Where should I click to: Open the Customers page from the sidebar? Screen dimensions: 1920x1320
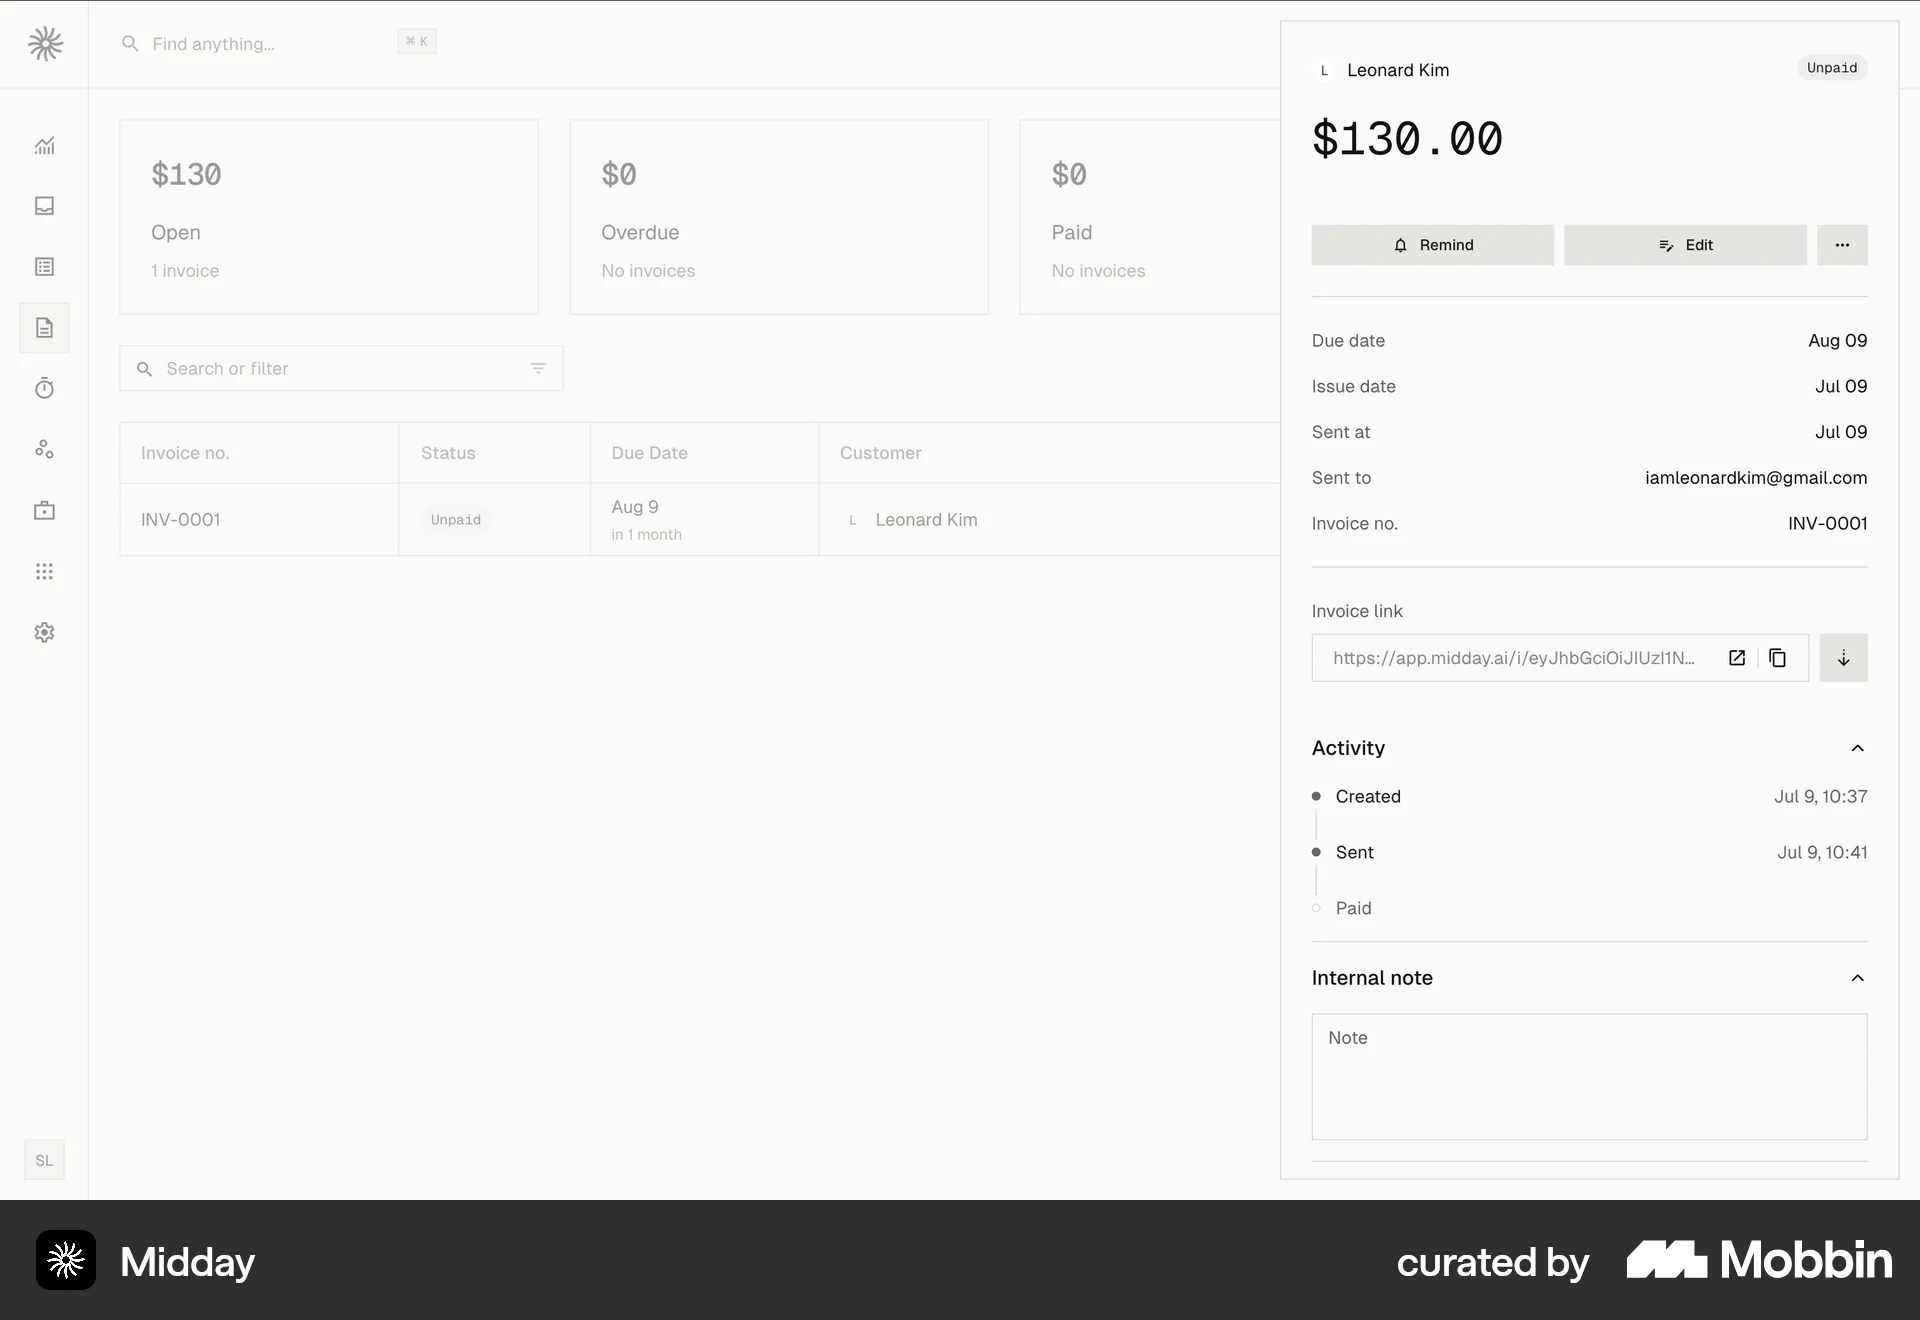44,449
